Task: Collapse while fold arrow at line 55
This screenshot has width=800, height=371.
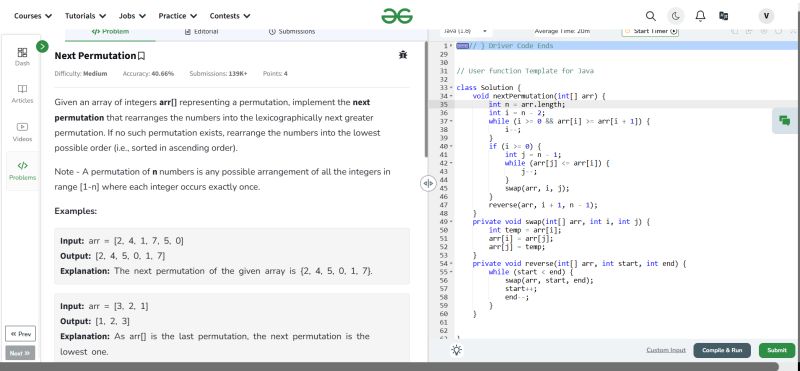Action: [x=451, y=272]
